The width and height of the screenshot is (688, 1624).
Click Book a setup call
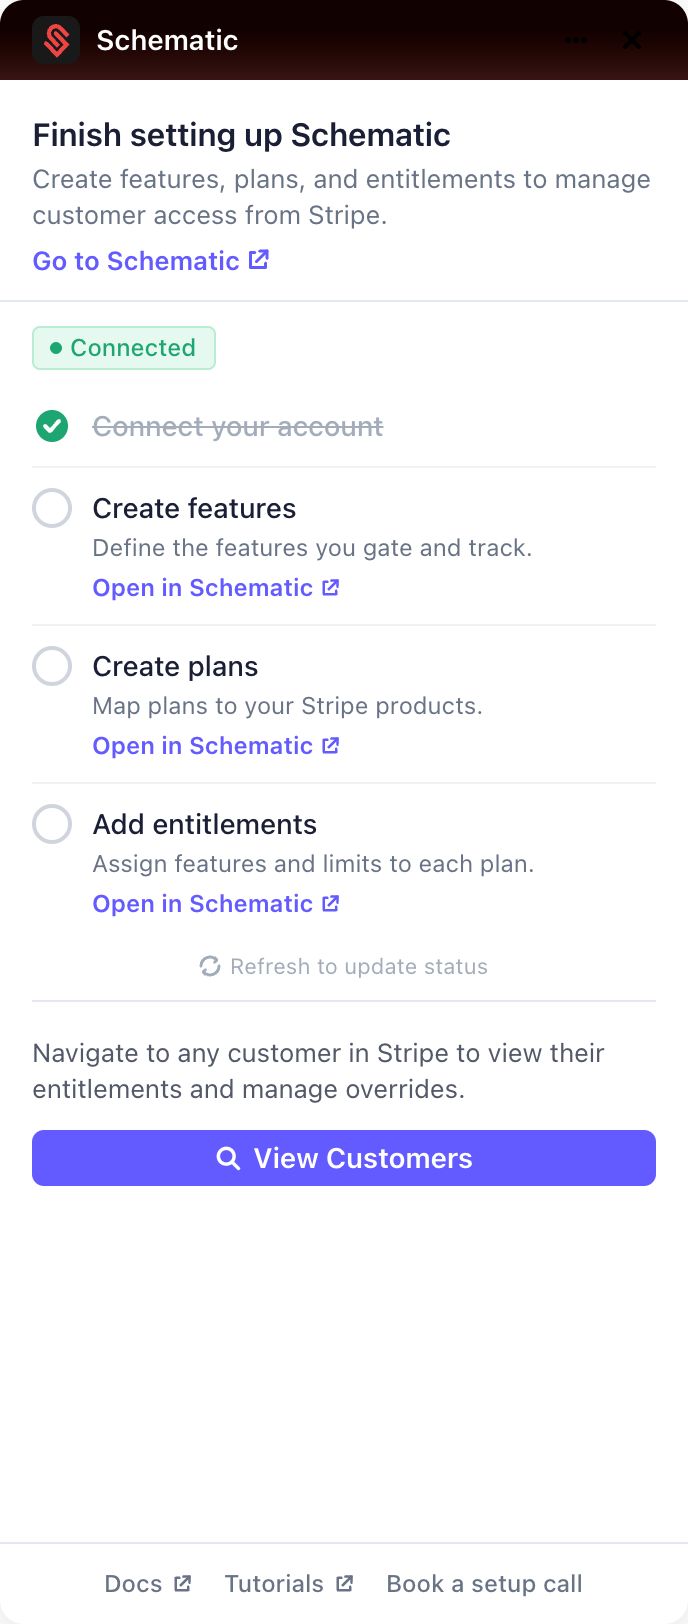point(484,1583)
